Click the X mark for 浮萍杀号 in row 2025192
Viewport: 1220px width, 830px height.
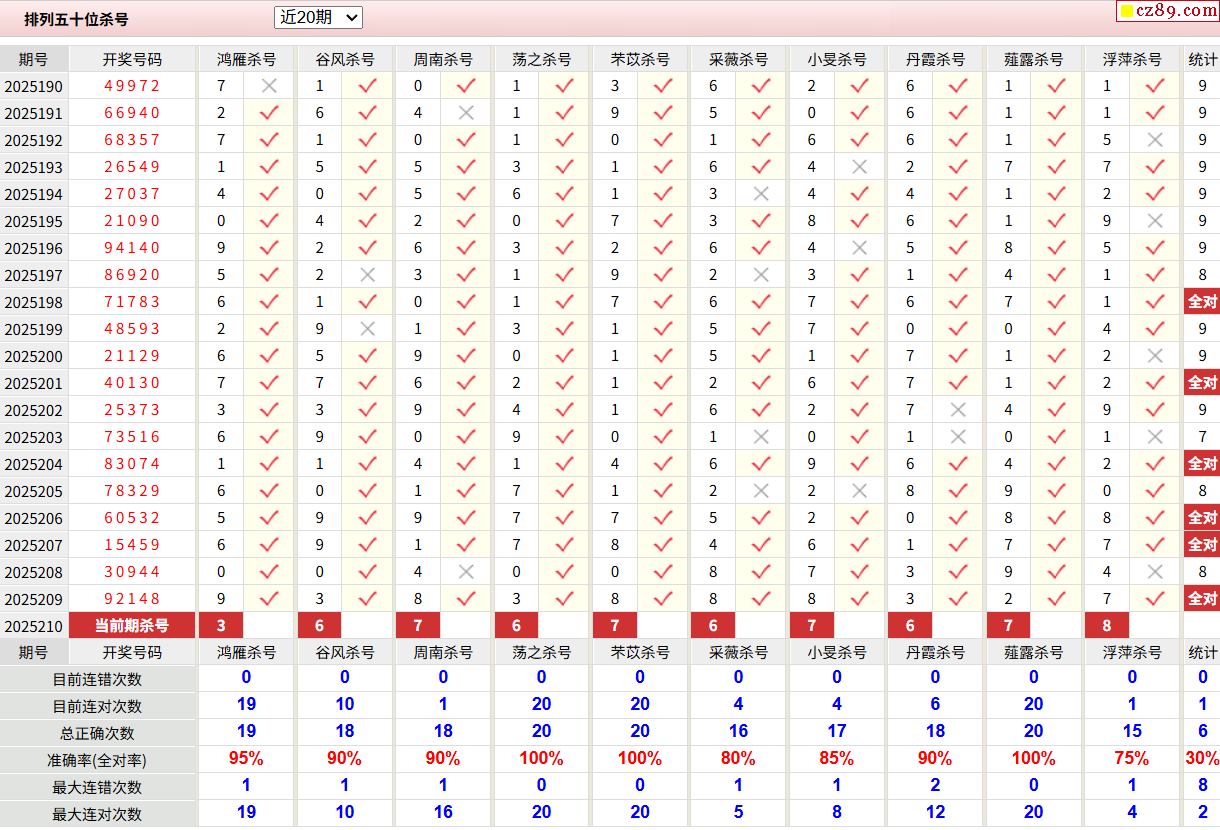(x=1155, y=140)
